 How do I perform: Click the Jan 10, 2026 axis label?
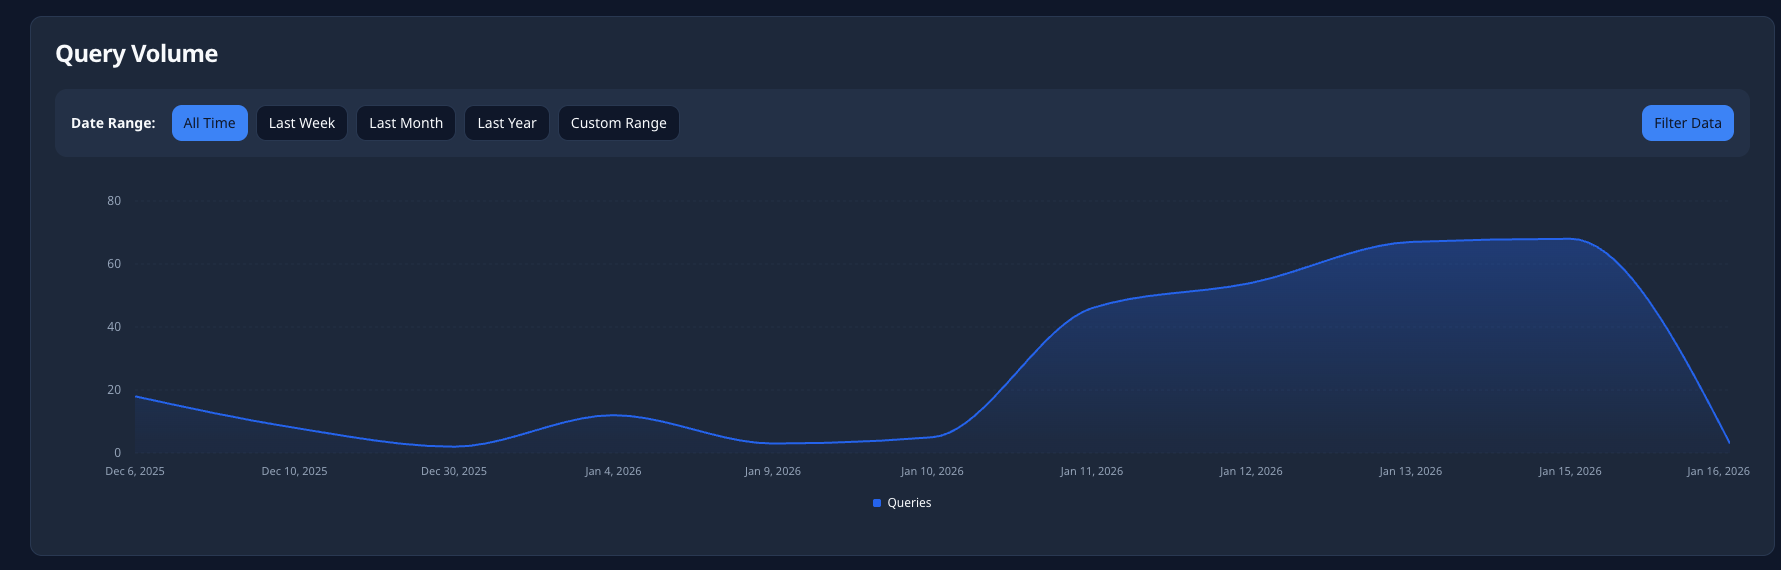932,471
